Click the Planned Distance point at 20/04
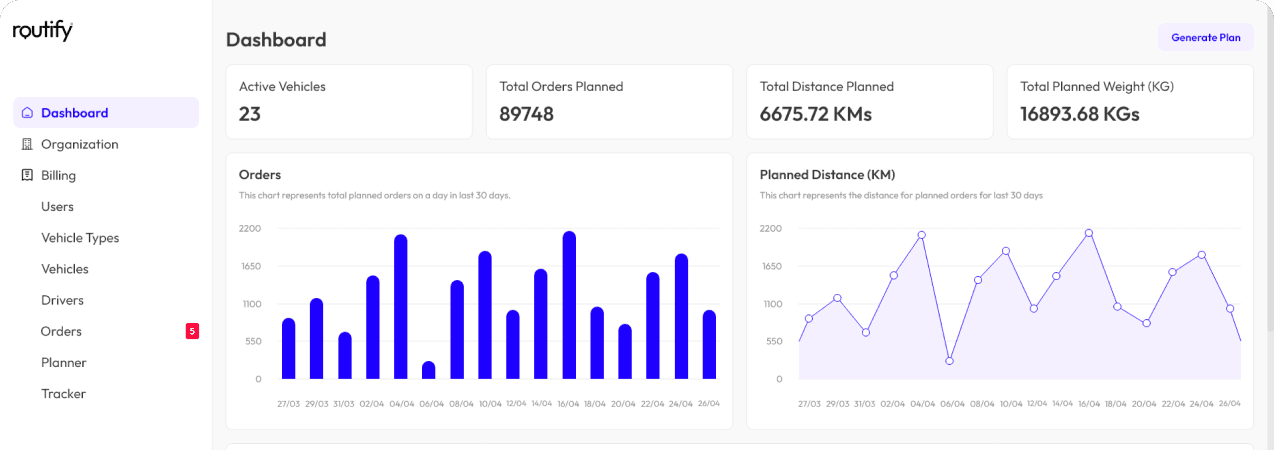 [1146, 323]
